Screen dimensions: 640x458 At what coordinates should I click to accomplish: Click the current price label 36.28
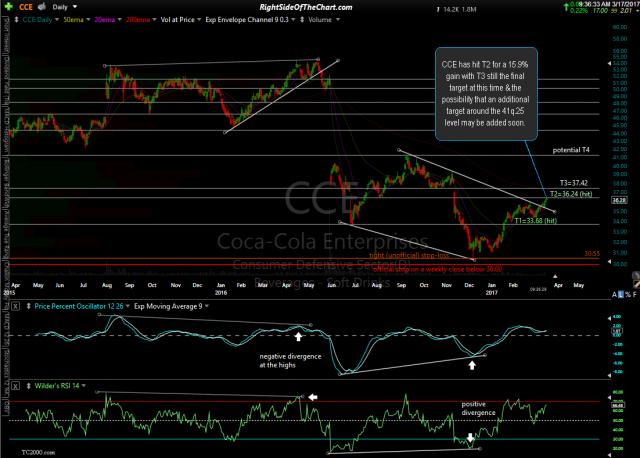[619, 200]
